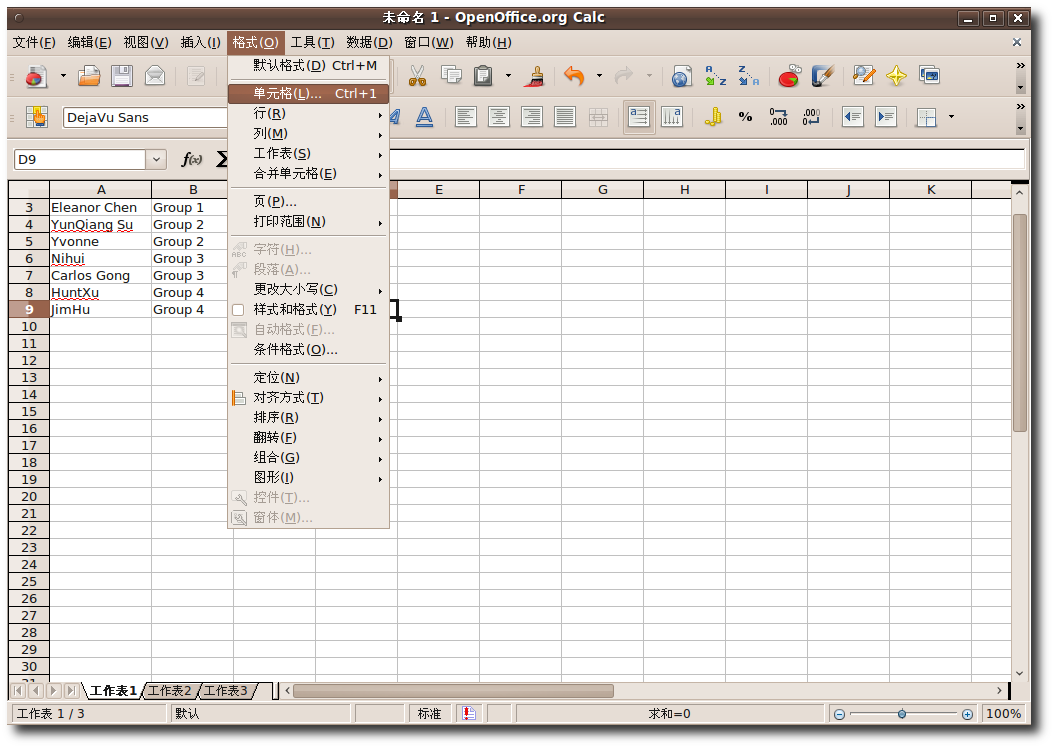Open the Navigator star icon
The width and height of the screenshot is (1054, 748).
tap(896, 76)
